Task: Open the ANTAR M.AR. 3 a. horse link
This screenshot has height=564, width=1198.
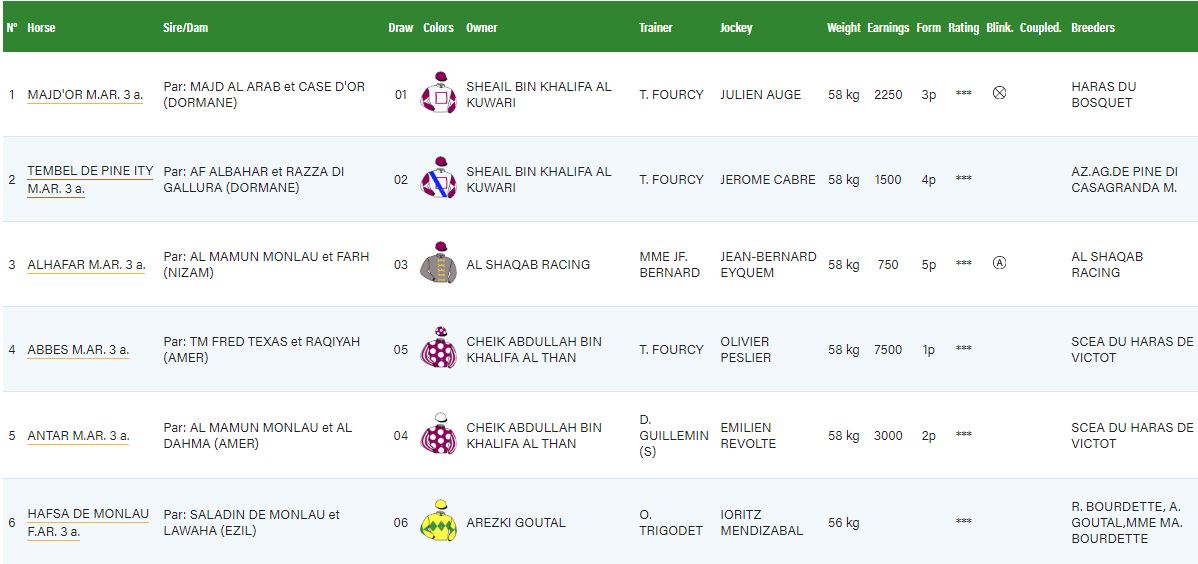Action: pos(78,436)
